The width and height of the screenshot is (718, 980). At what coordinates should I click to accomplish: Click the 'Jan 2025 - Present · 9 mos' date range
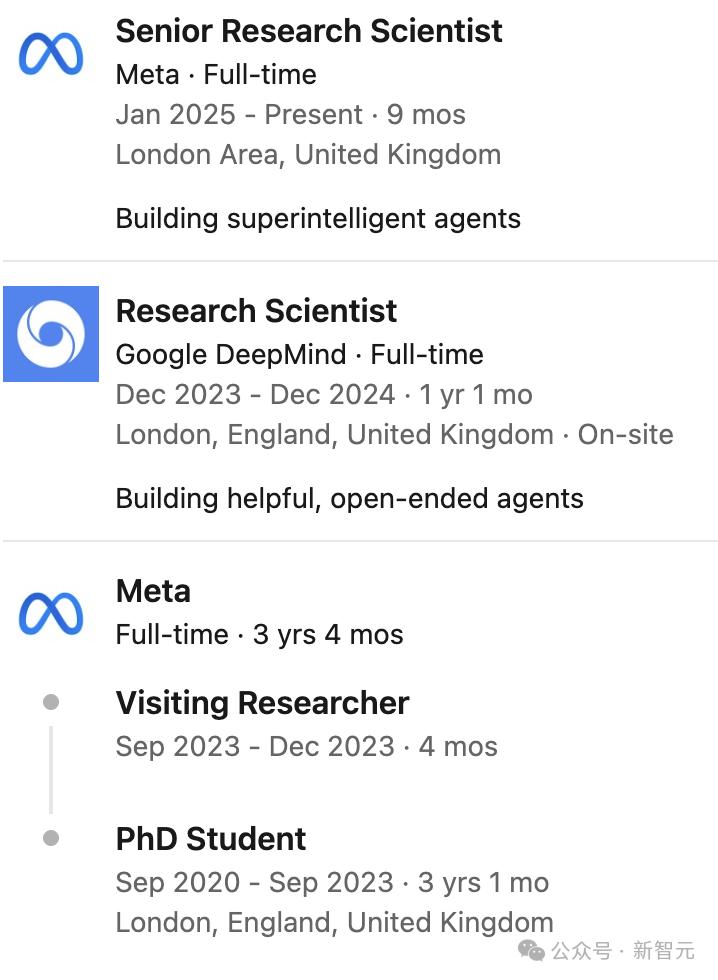290,114
